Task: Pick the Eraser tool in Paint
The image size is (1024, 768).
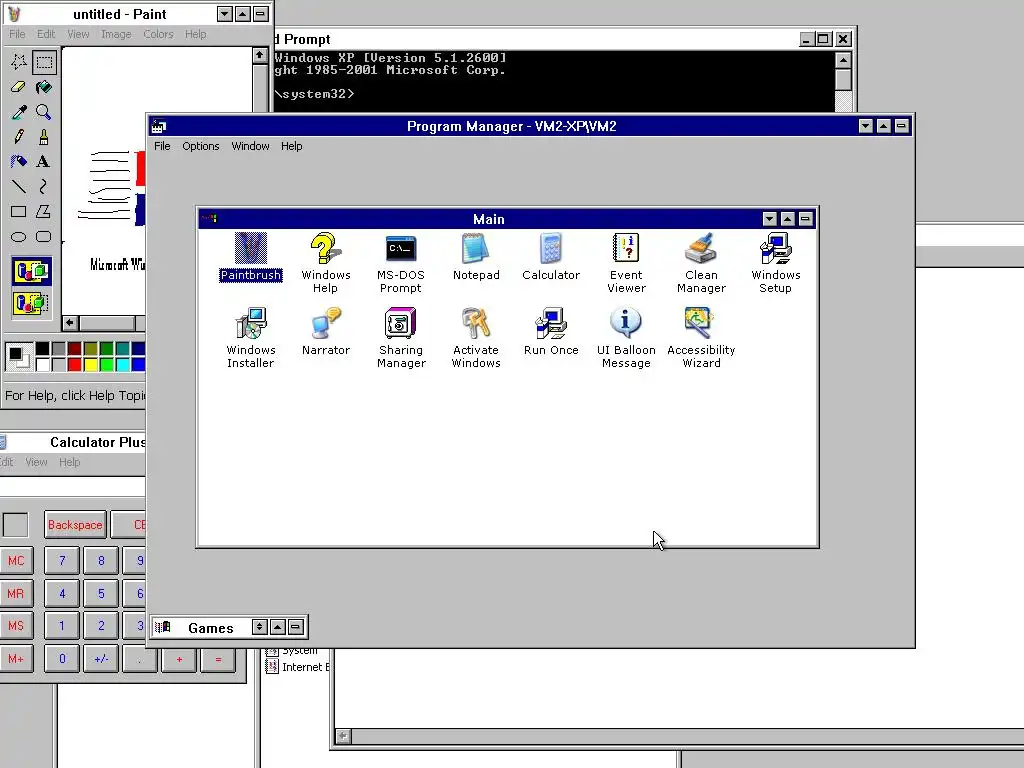Action: pos(19,87)
